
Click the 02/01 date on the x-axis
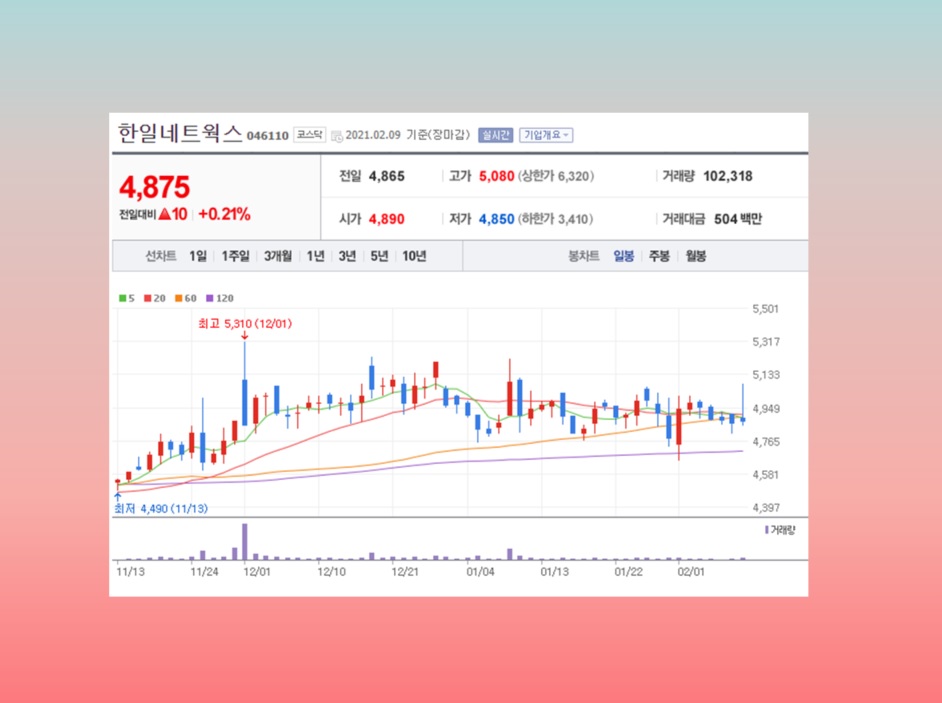click(x=691, y=572)
